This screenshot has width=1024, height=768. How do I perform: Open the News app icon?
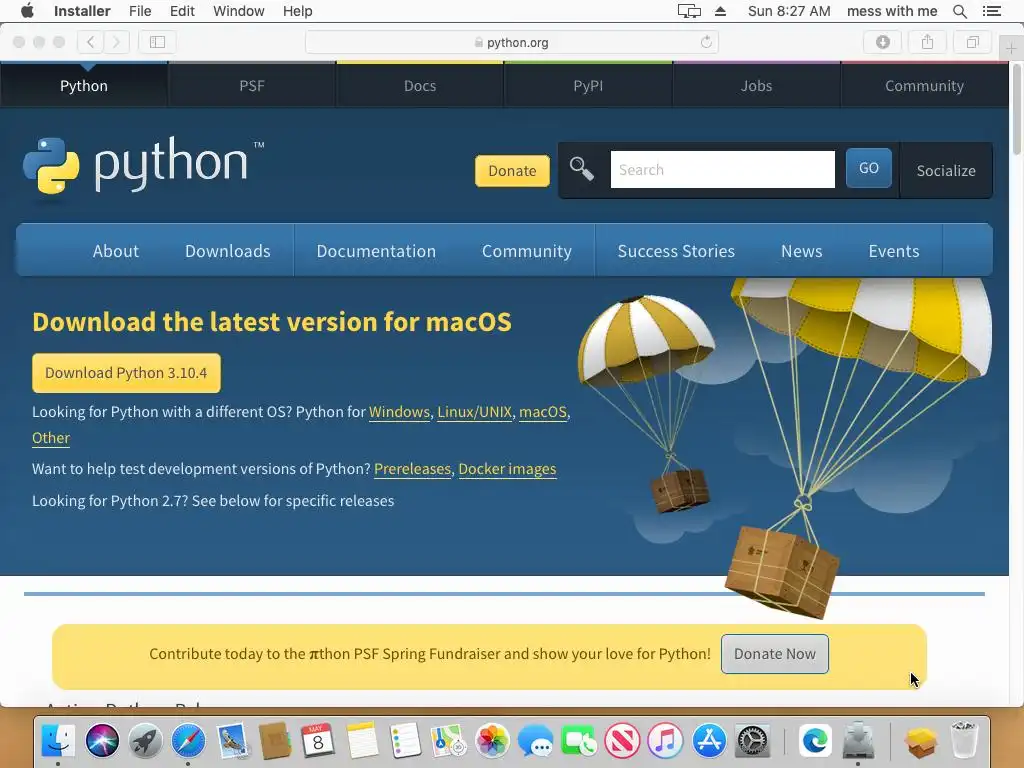point(622,741)
